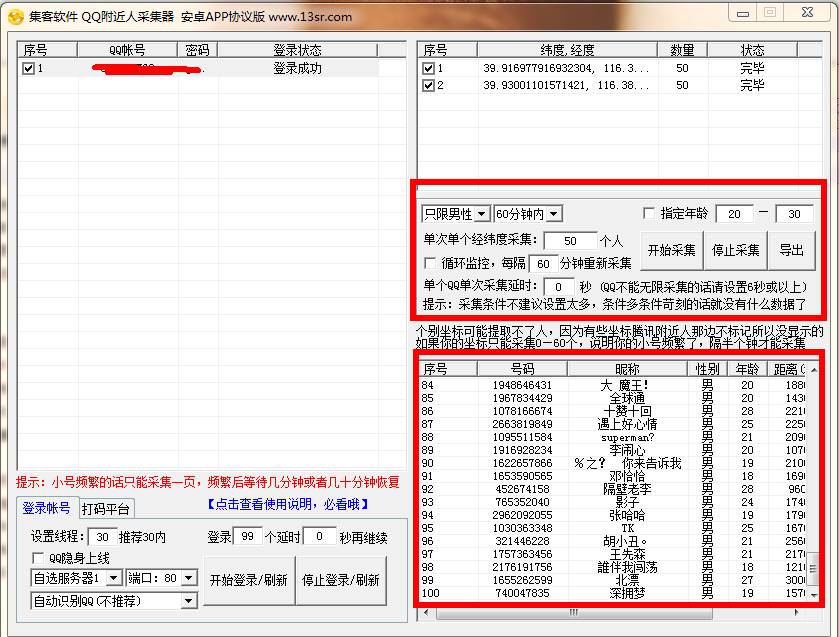This screenshot has height=637, width=839.
Task: Select coordinate row 39.93001101571421
Action: [x=620, y=85]
